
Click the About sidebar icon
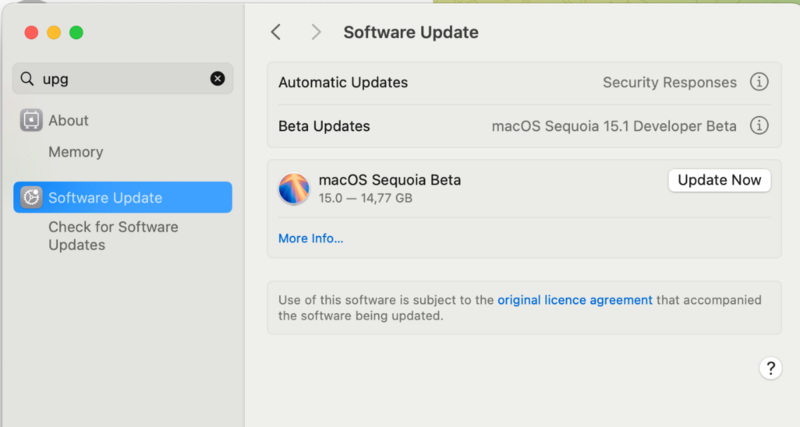click(31, 120)
